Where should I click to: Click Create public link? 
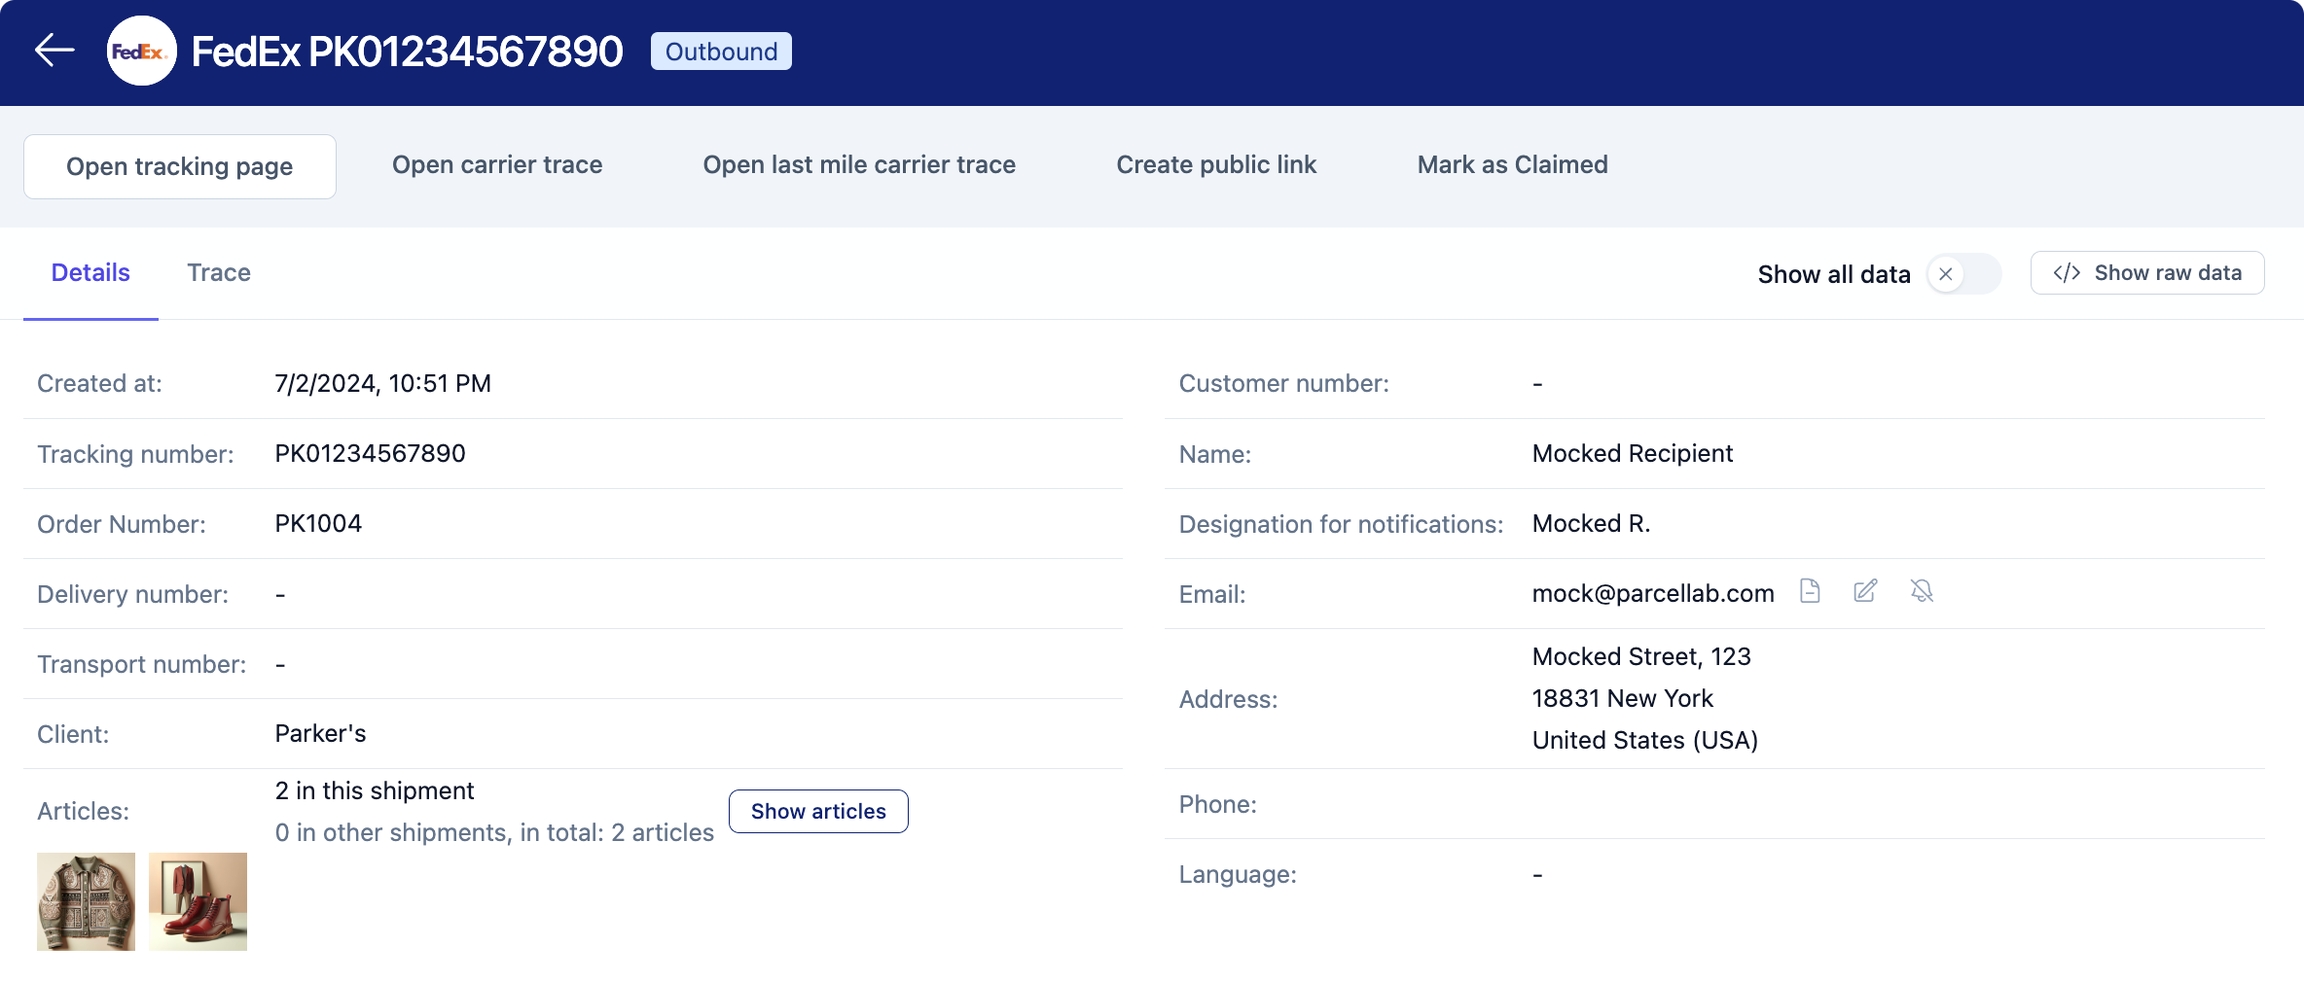(1216, 164)
